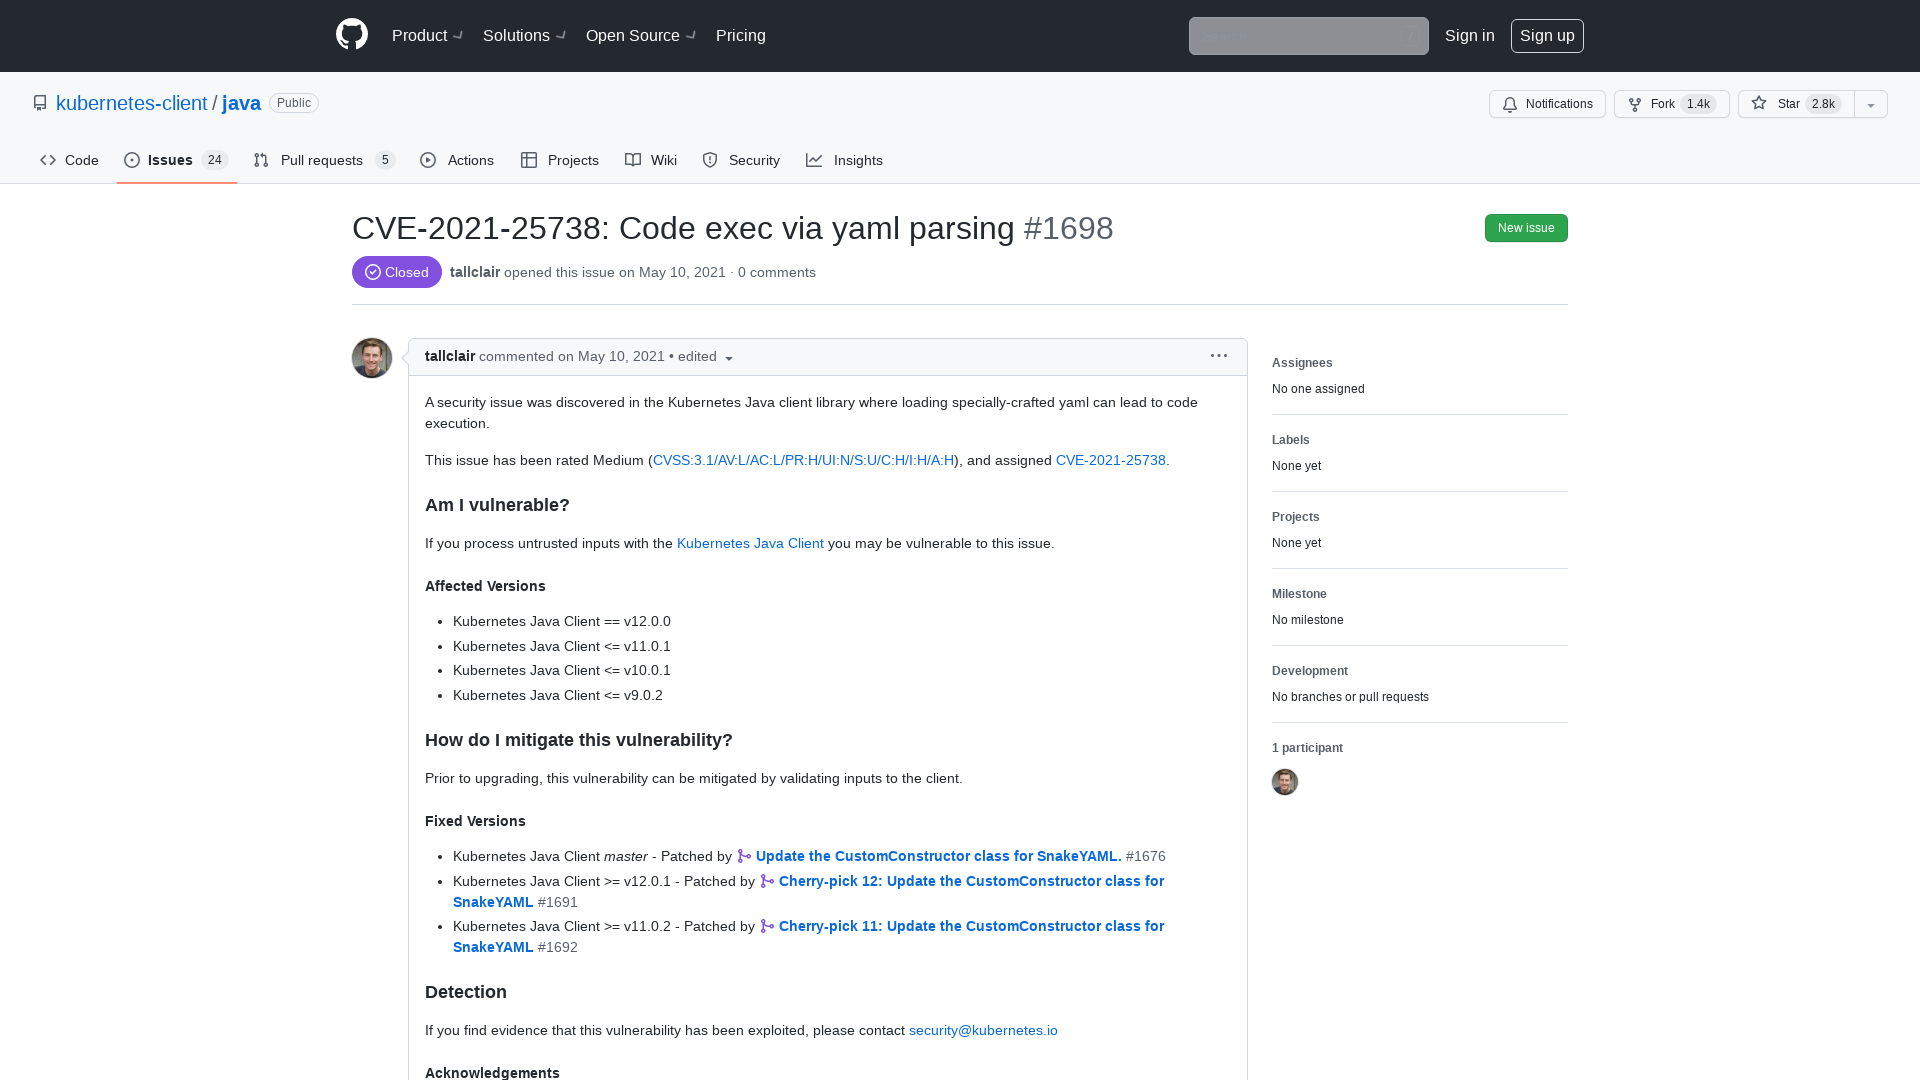Switch to the Pull requests tab

[324, 160]
